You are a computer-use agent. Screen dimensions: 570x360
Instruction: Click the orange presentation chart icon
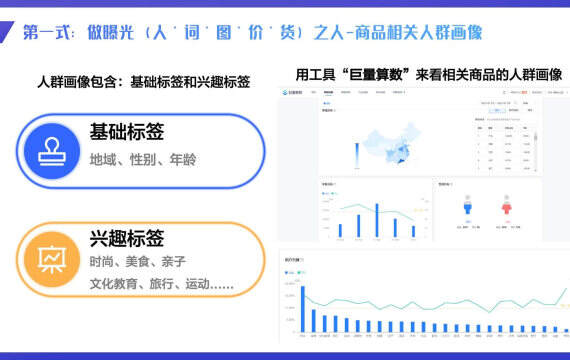point(52,260)
